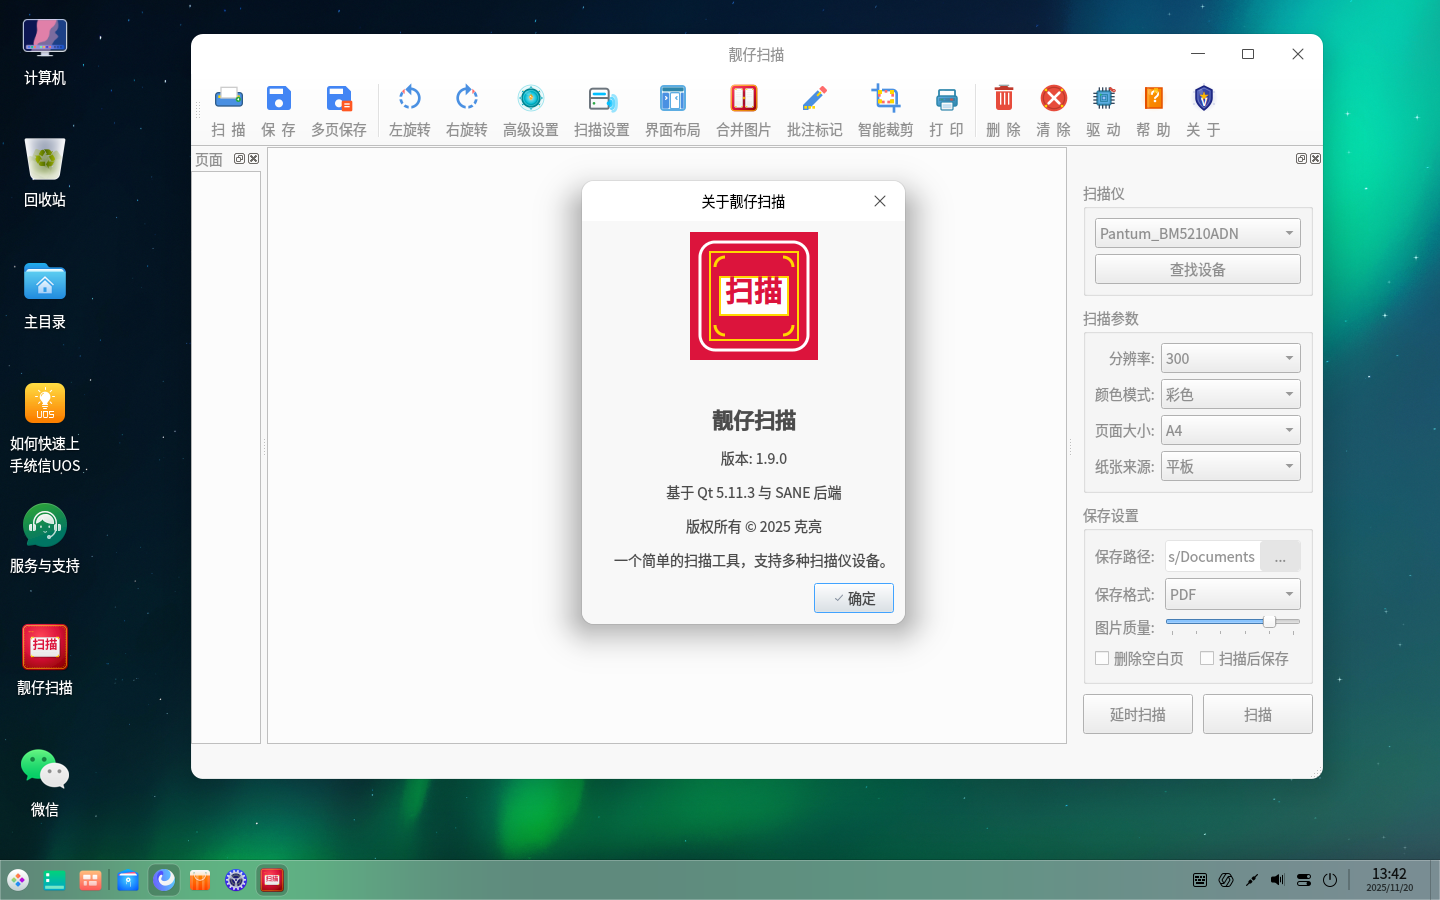Expand the 保存格式 PDF dropdown
The width and height of the screenshot is (1440, 900).
(1233, 594)
